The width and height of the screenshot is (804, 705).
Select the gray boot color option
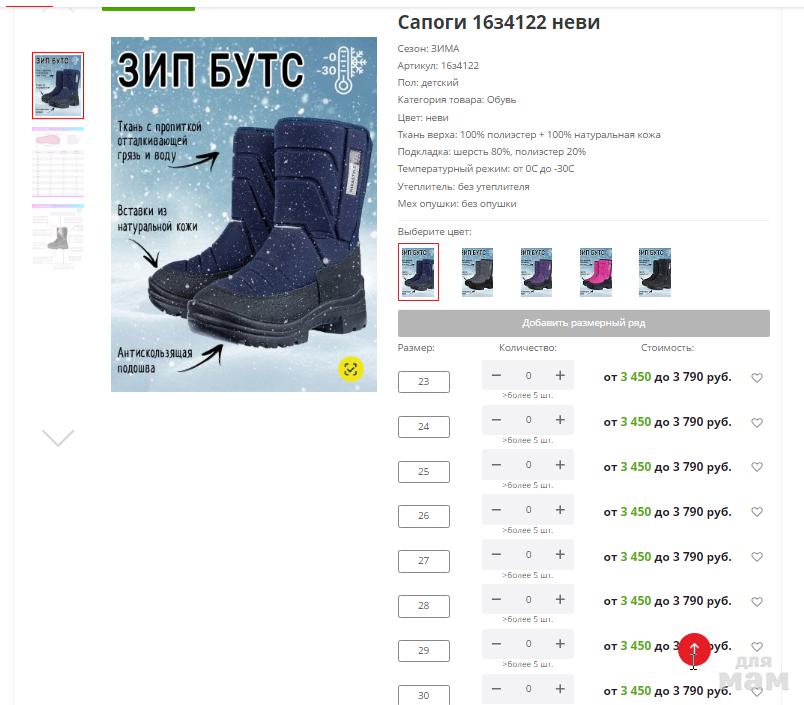[477, 272]
